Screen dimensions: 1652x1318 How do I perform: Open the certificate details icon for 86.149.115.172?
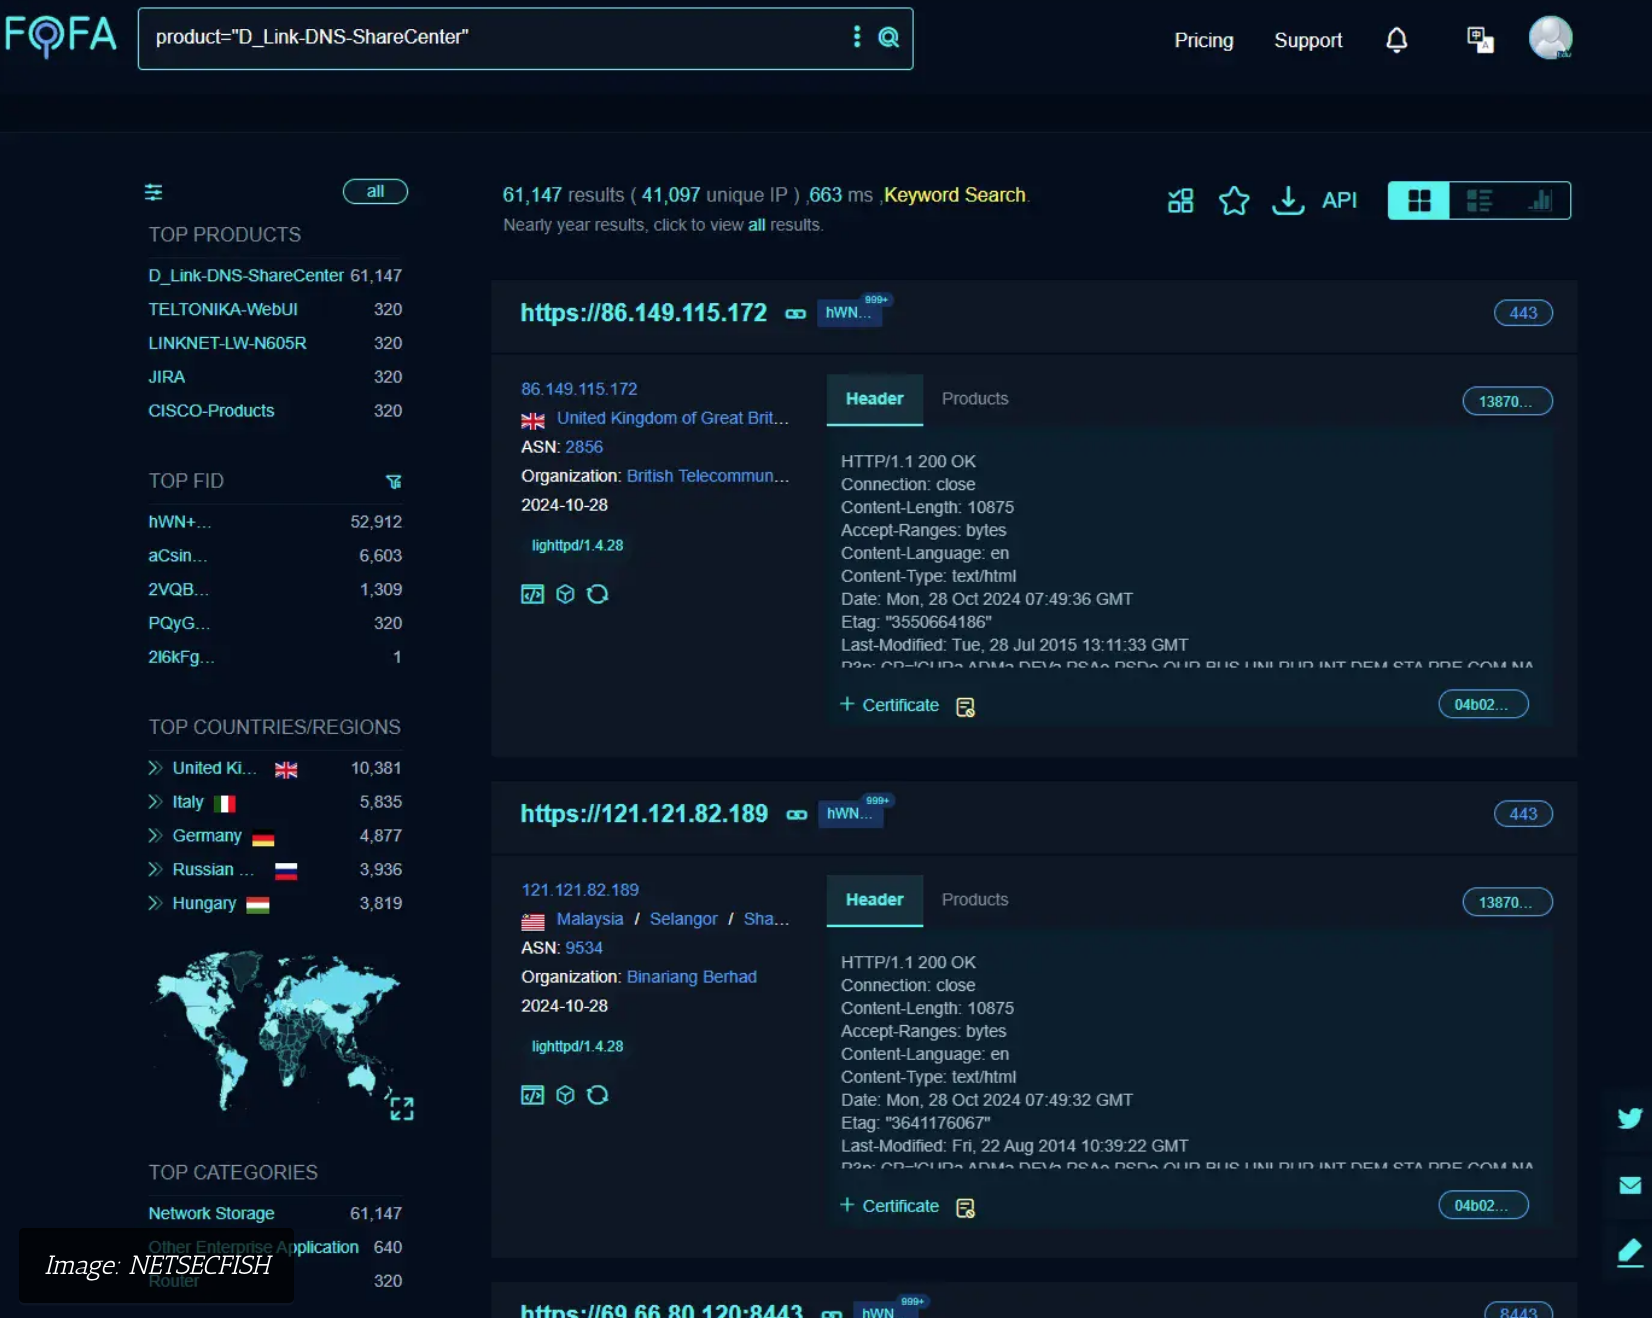pos(965,707)
